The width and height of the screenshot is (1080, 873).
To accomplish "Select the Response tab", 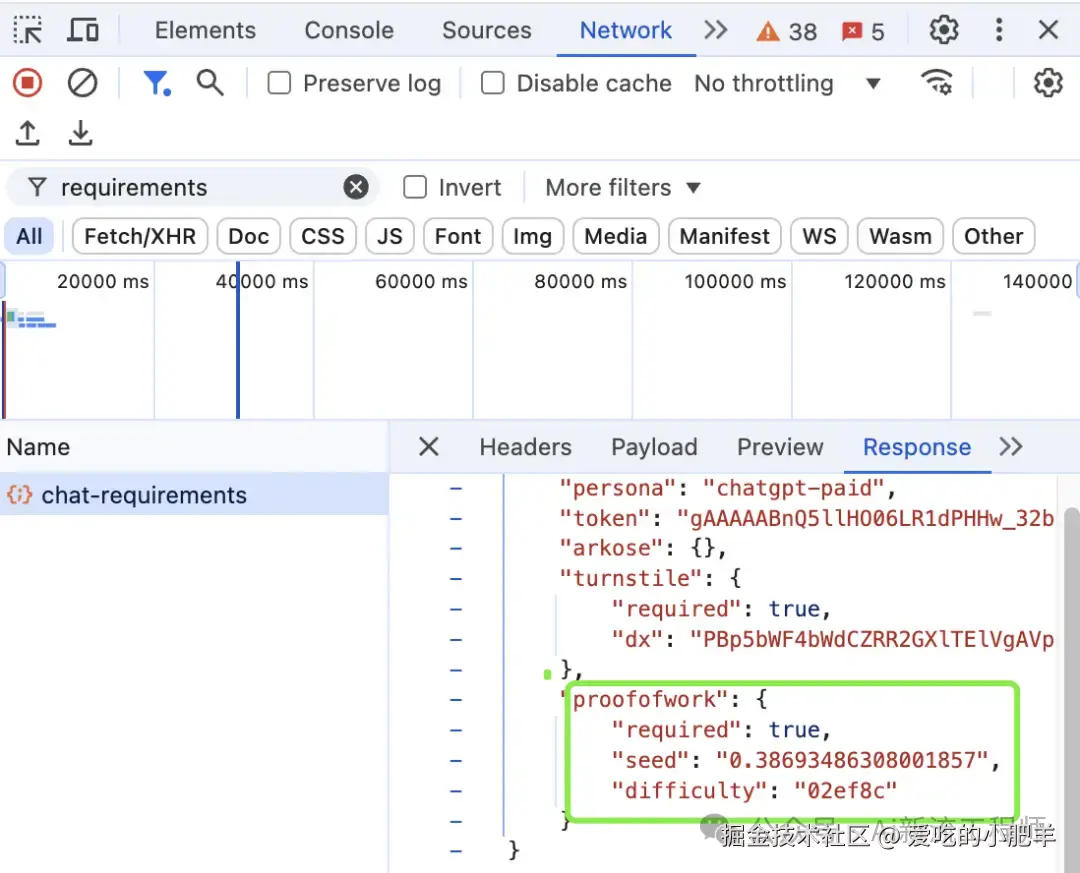I will click(x=917, y=447).
